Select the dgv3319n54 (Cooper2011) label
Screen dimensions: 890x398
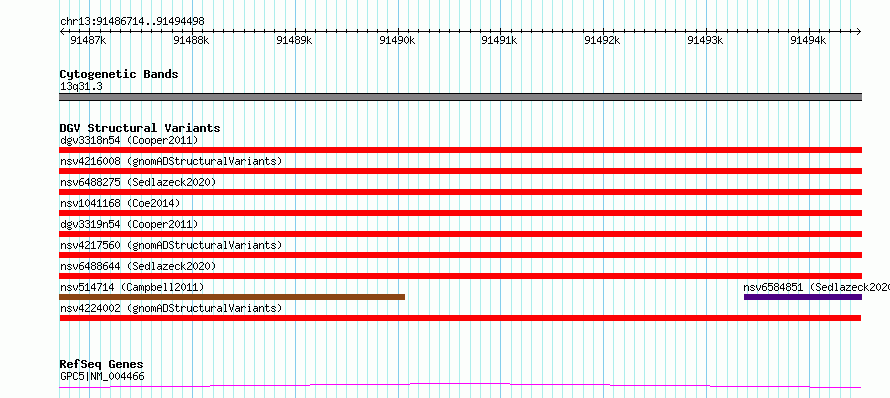click(129, 224)
